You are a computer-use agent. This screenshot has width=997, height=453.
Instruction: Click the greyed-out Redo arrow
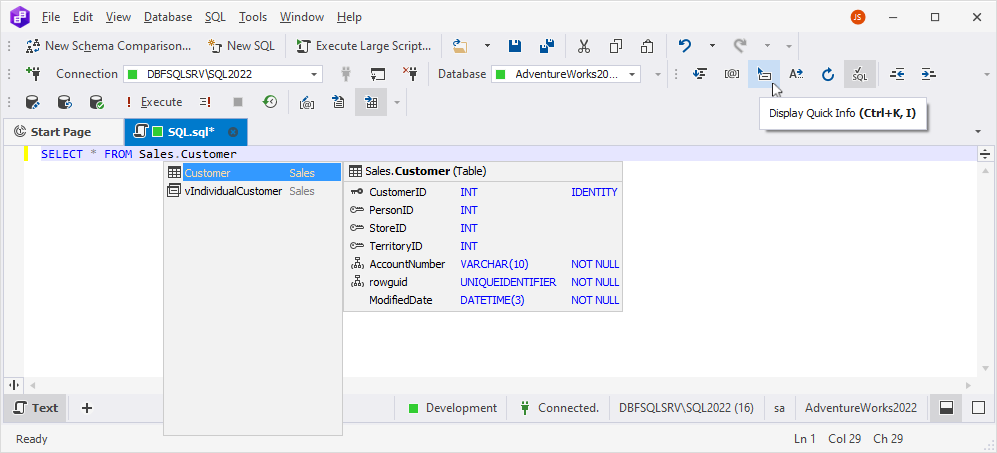(739, 46)
